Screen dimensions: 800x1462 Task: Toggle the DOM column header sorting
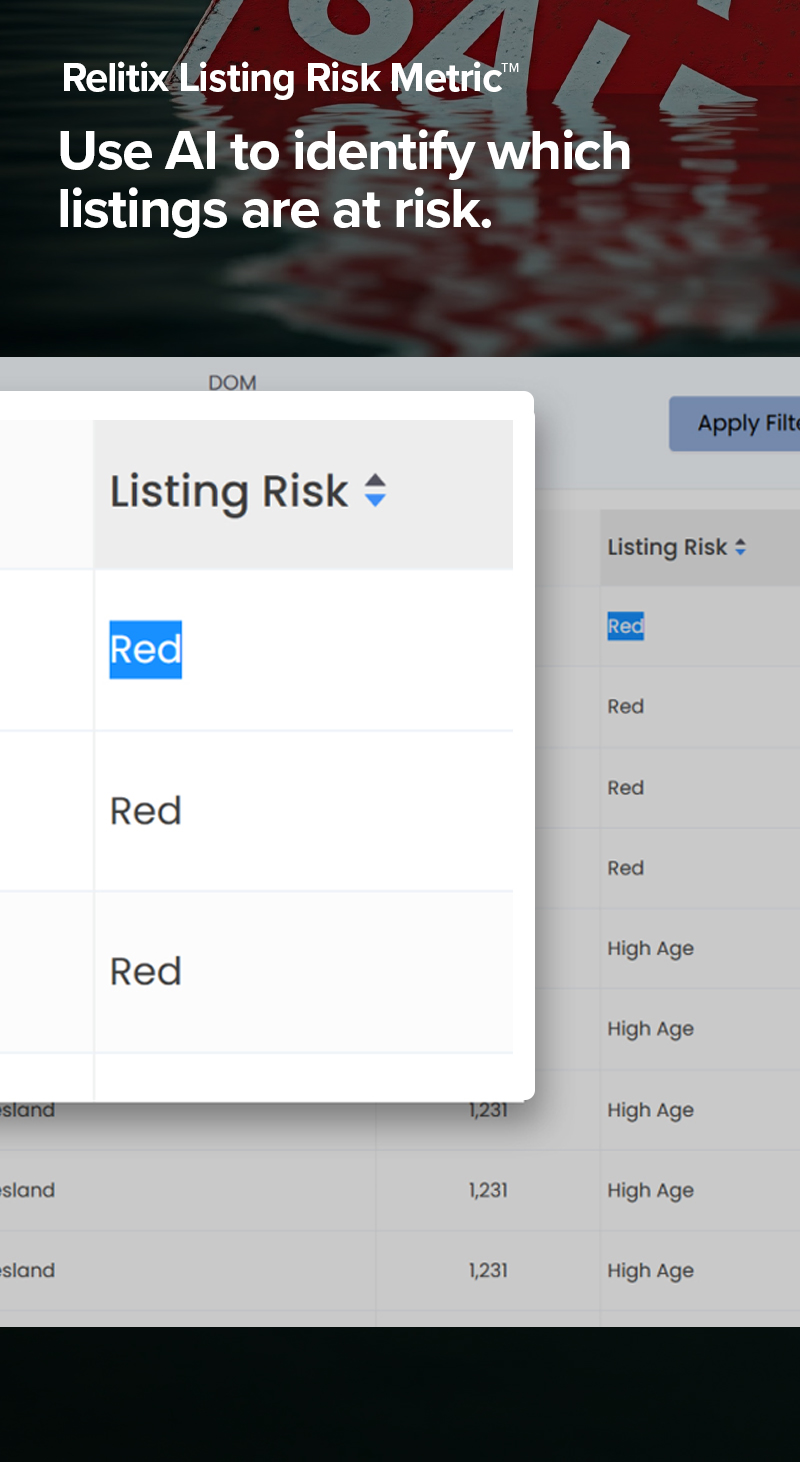click(x=232, y=383)
